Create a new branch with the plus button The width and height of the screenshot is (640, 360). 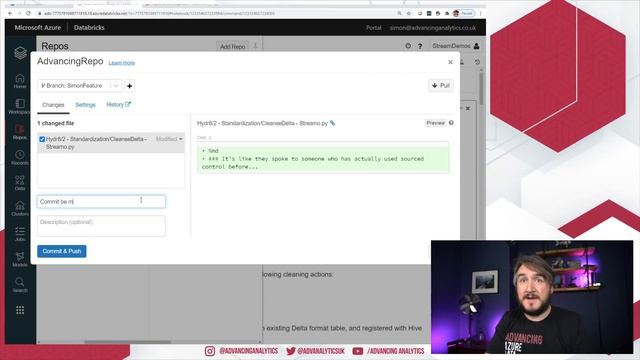pos(129,86)
